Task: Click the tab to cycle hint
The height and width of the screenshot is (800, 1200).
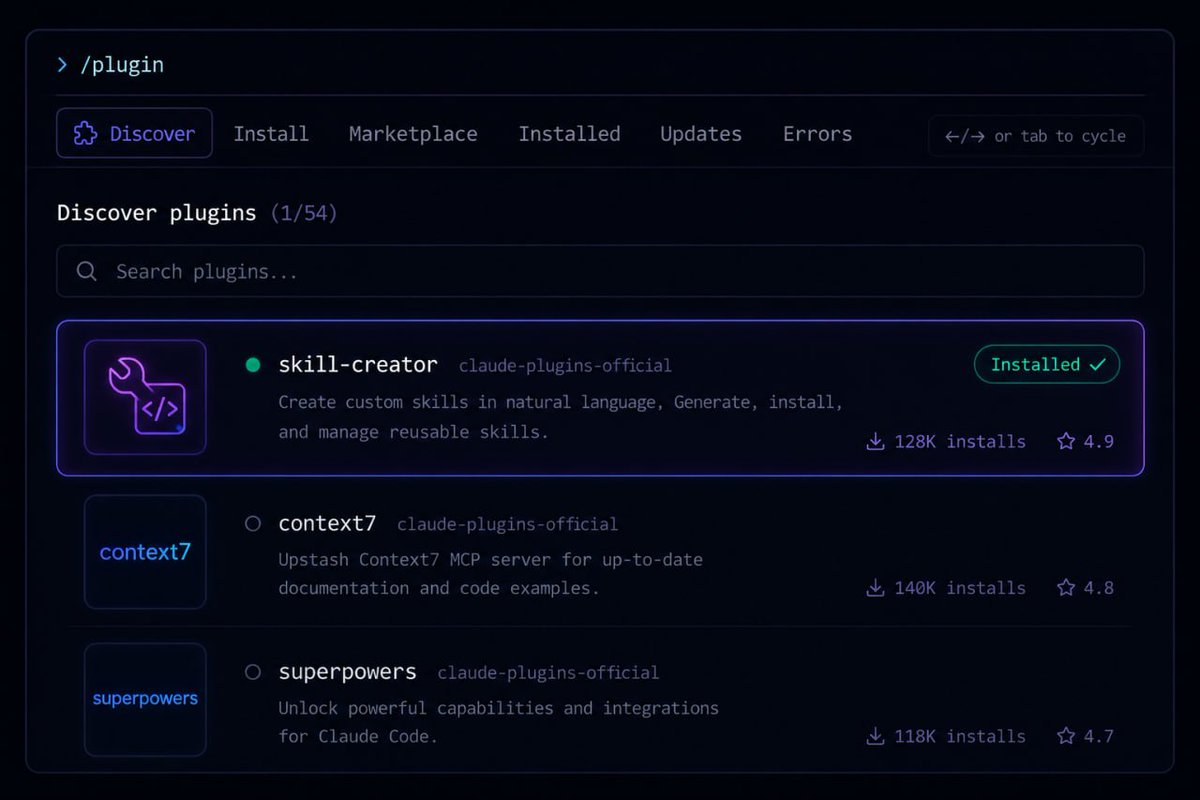Action: point(1036,136)
